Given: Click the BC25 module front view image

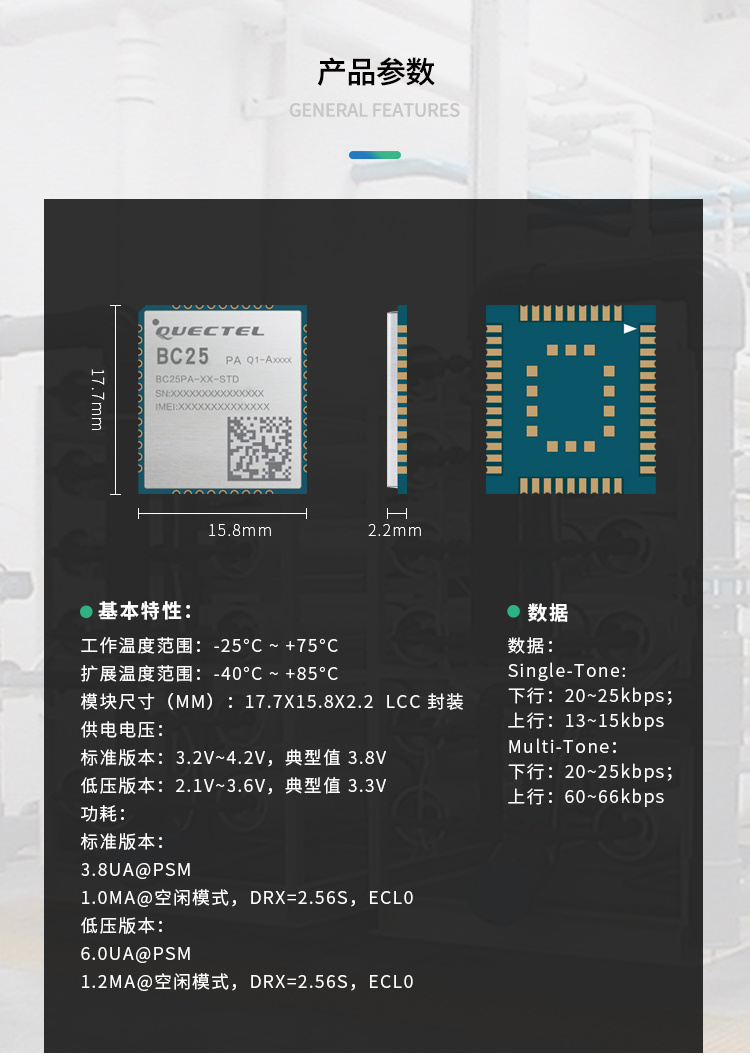Looking at the screenshot, I should pos(223,400).
